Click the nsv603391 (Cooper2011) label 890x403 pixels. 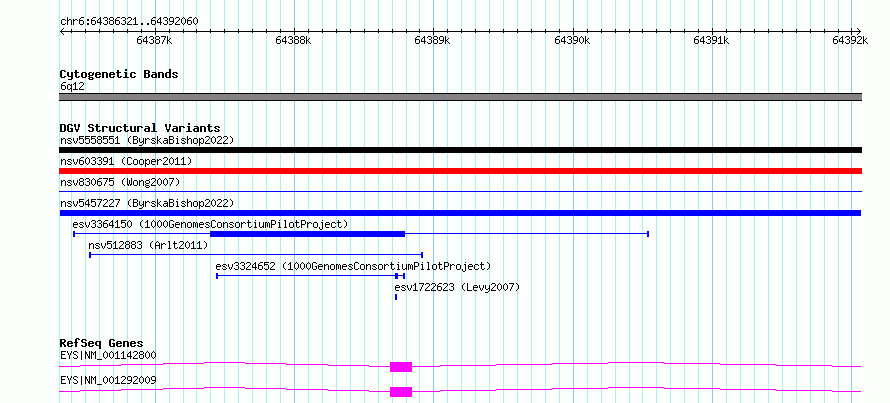click(126, 161)
